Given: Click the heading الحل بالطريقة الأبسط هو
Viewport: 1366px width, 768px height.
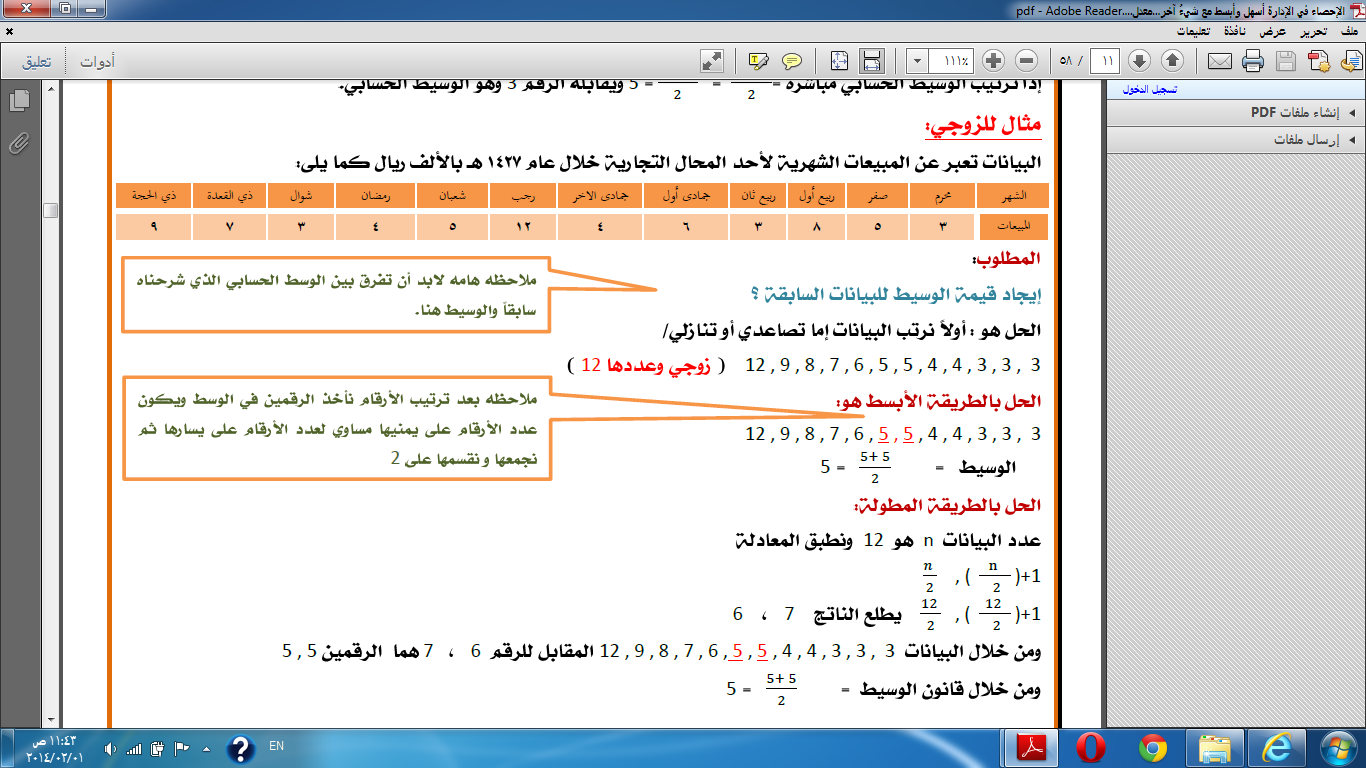Looking at the screenshot, I should 939,401.
